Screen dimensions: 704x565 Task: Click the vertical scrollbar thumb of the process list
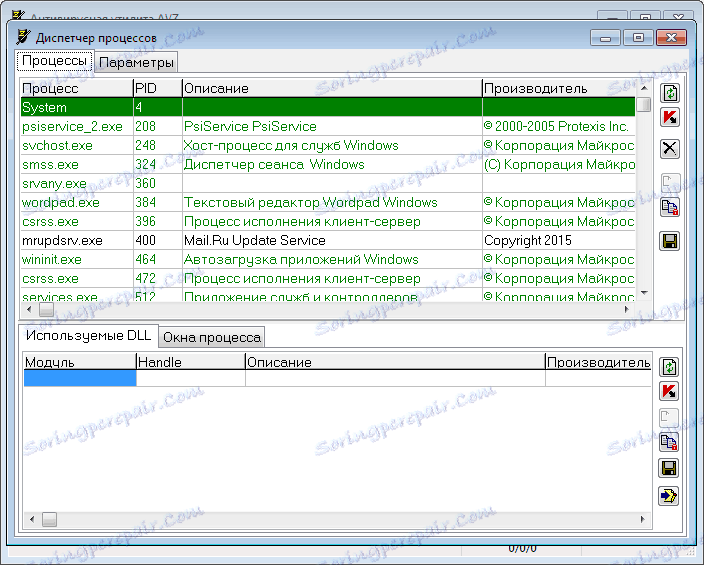pyautogui.click(x=644, y=104)
